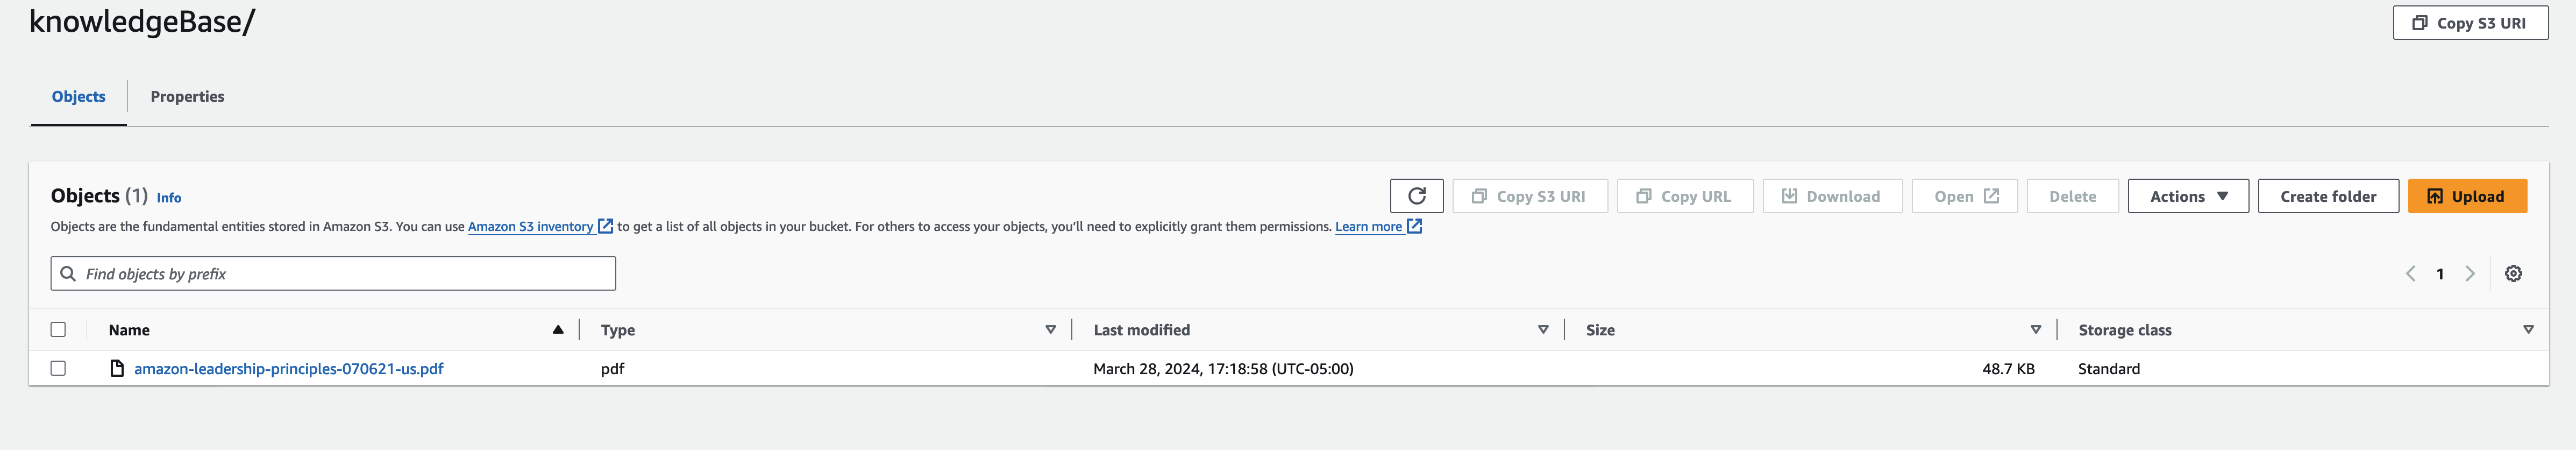Sort by the Size column arrow
Image resolution: width=2576 pixels, height=450 pixels.
tap(2035, 330)
